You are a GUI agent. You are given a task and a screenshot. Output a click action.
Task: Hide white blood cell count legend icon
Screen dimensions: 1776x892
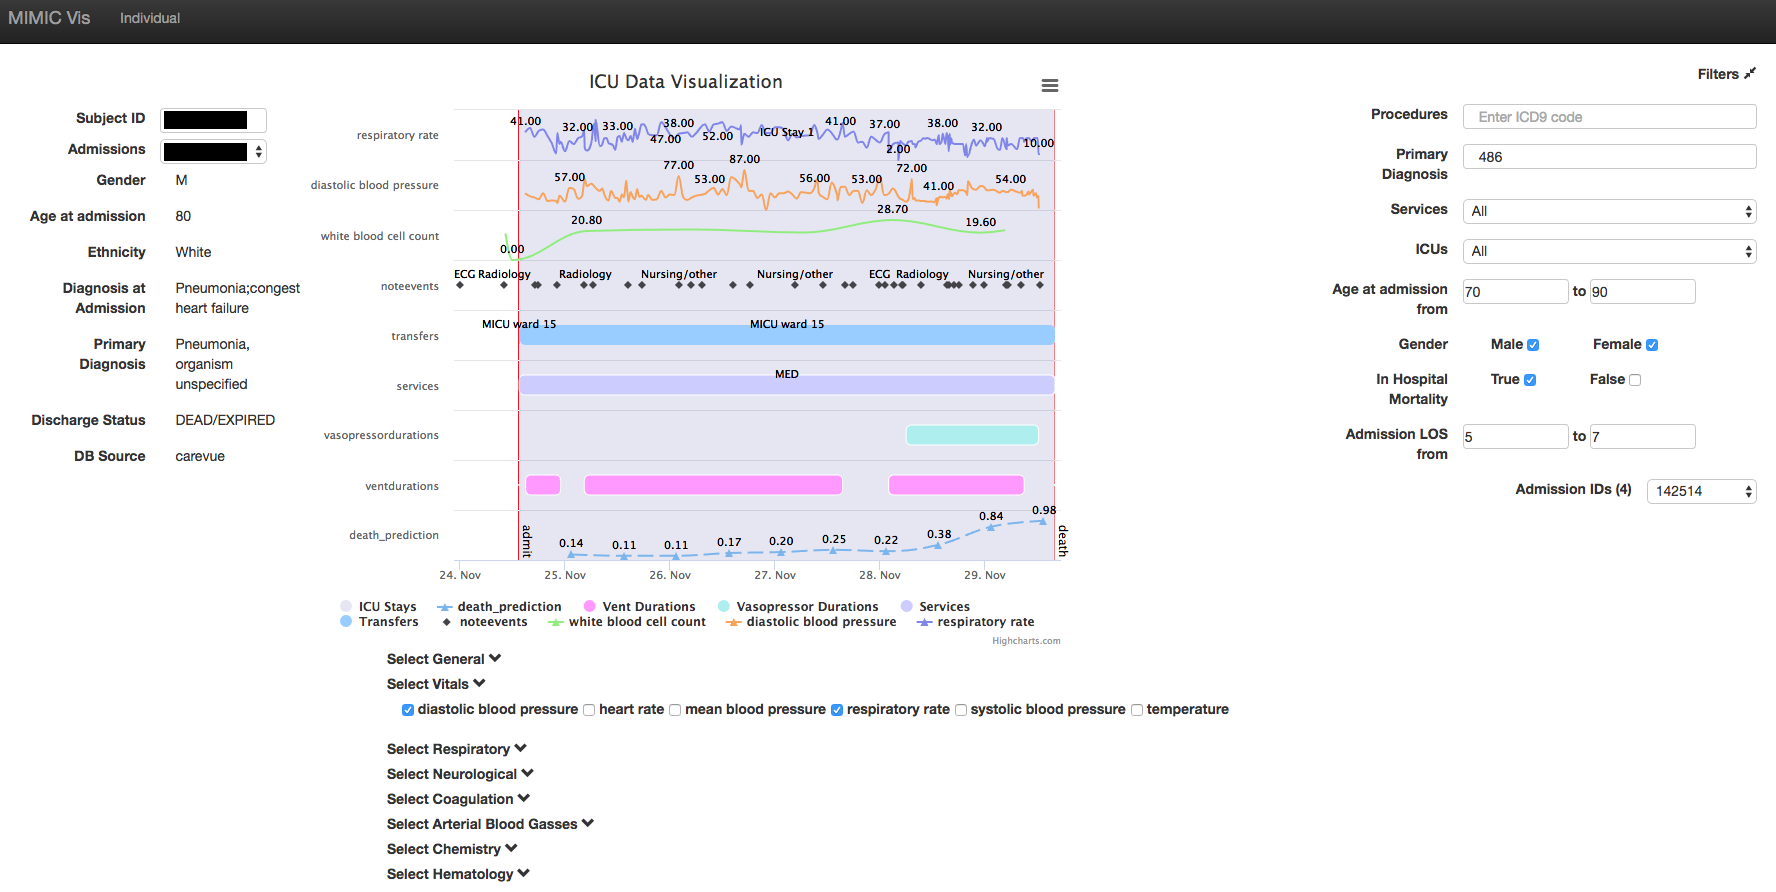(x=556, y=622)
